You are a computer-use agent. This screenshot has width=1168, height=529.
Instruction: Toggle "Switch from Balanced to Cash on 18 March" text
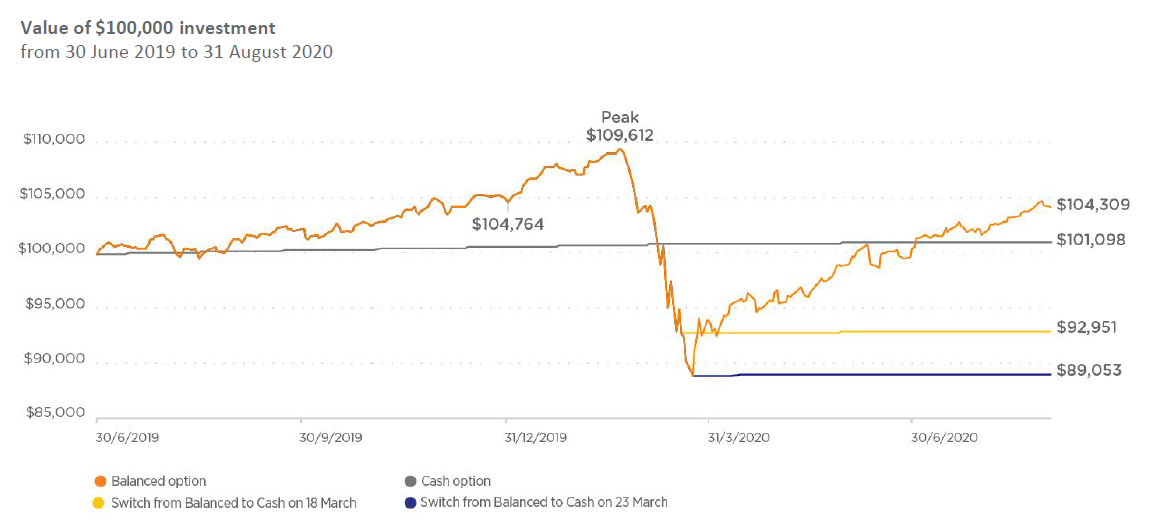click(234, 502)
